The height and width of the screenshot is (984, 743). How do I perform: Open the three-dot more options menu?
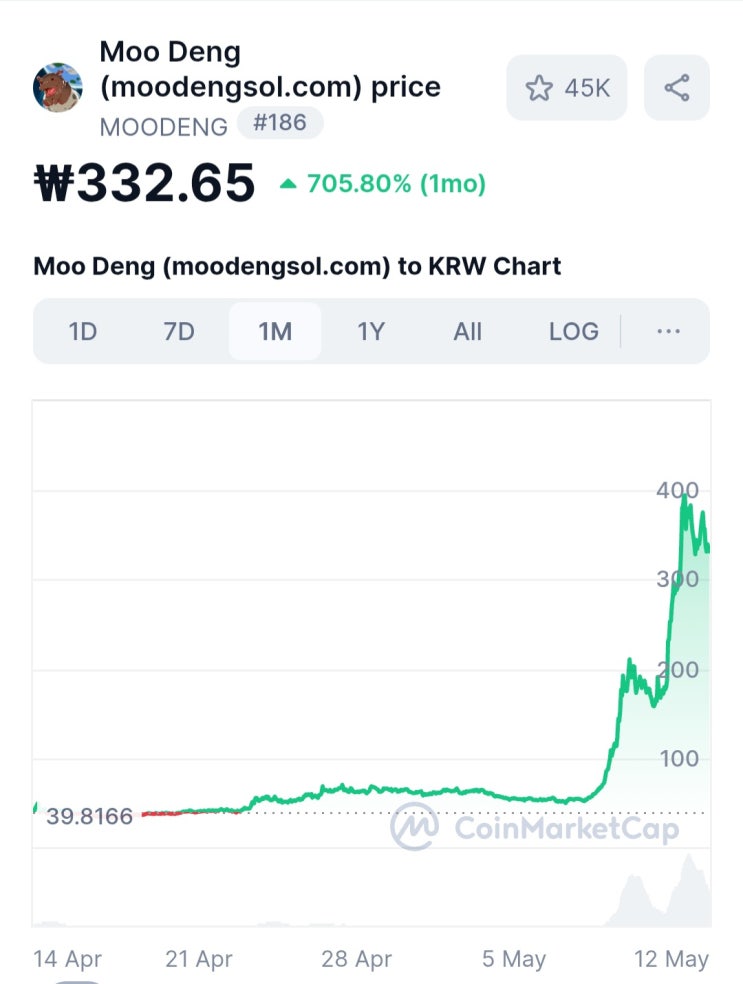click(668, 331)
